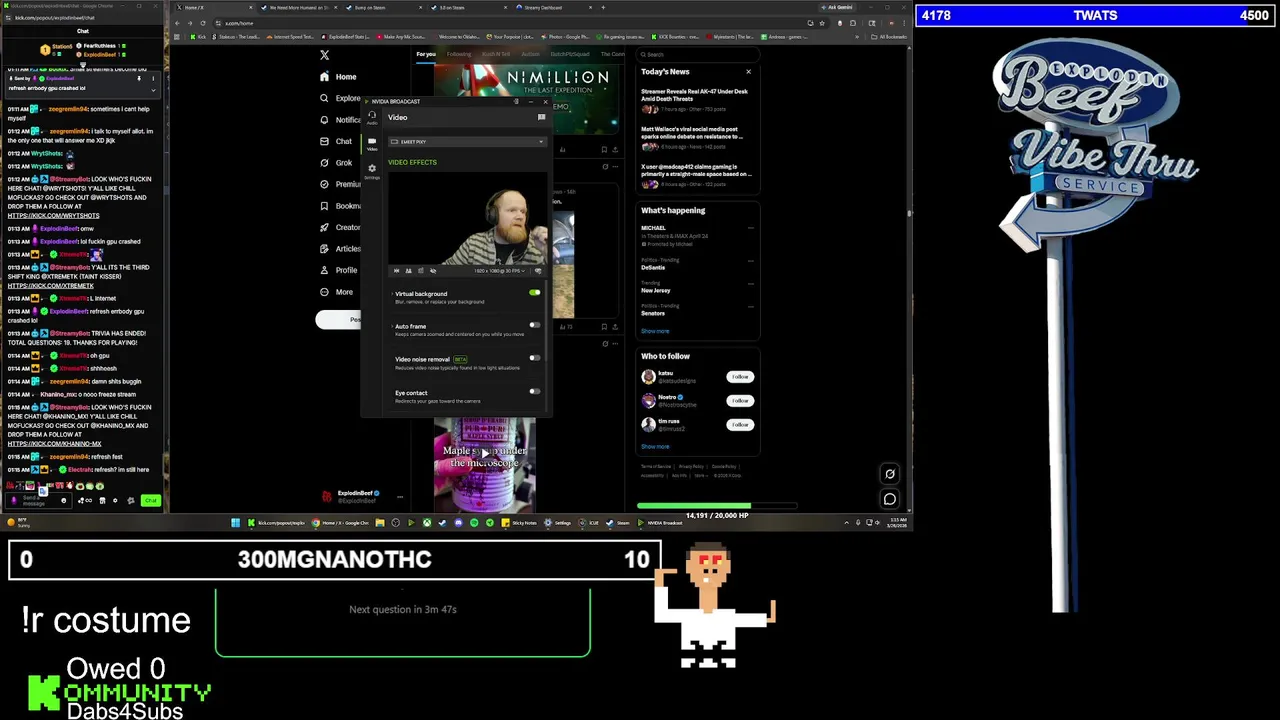Follow Nostro in Who to follow
1280x720 pixels.
(x=740, y=401)
